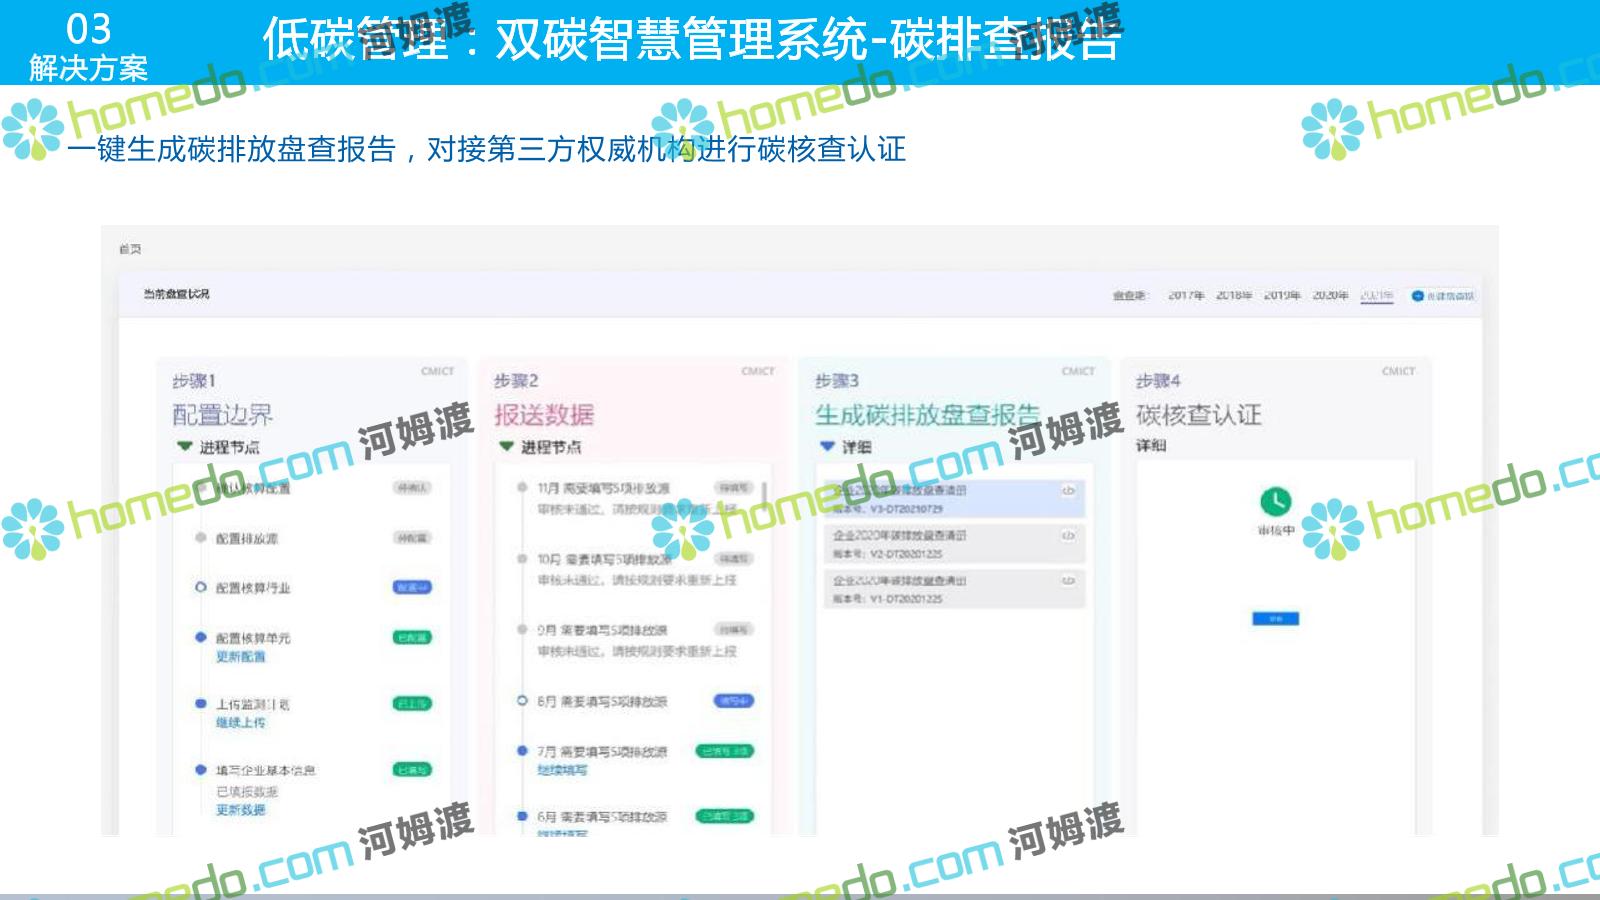
Task: Click the green clock 审核中 status icon
Action: click(x=1275, y=501)
